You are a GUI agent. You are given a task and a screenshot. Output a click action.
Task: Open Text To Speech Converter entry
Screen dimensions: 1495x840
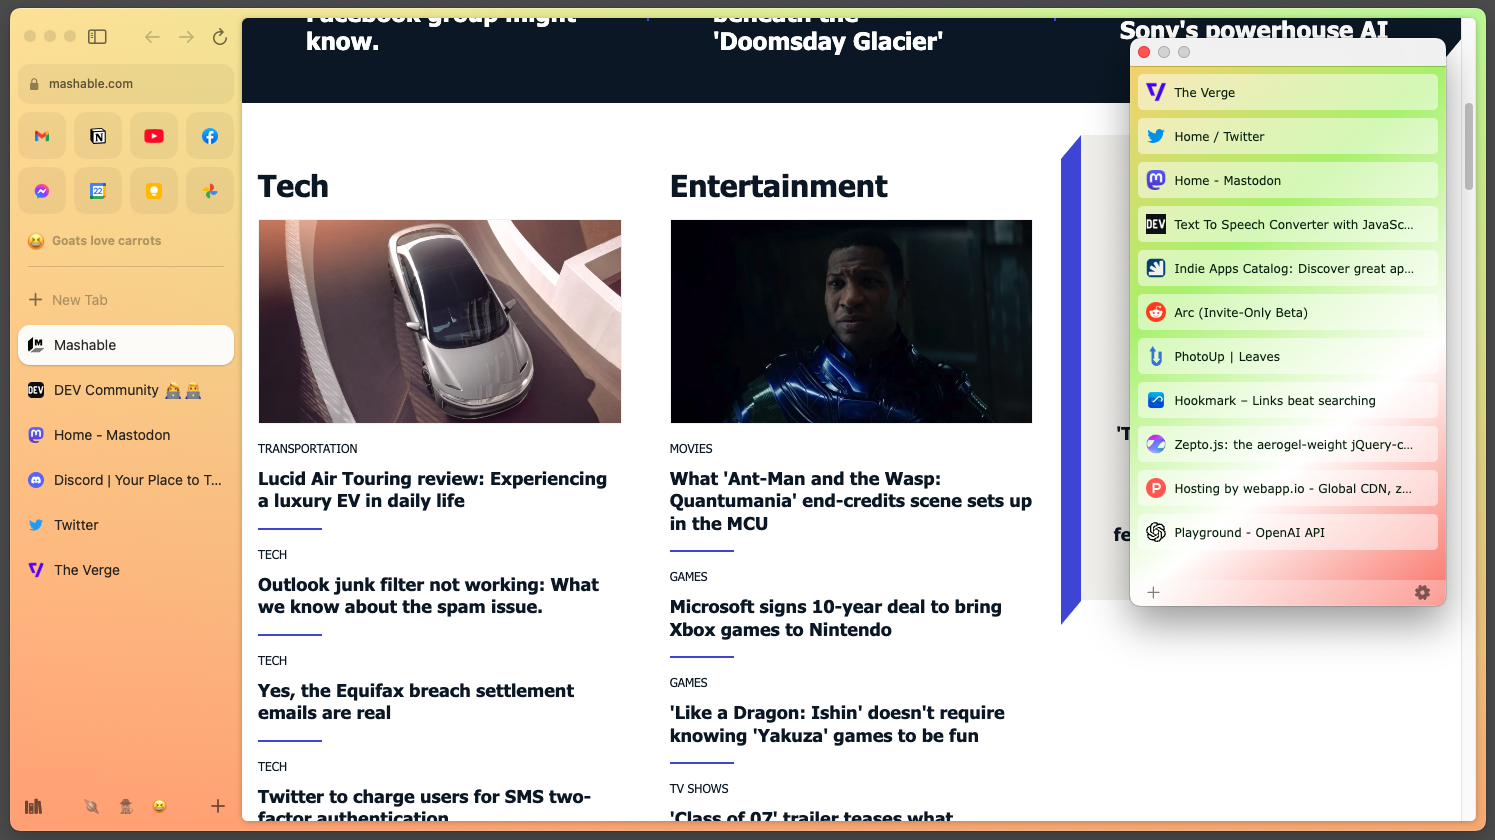pyautogui.click(x=1288, y=225)
